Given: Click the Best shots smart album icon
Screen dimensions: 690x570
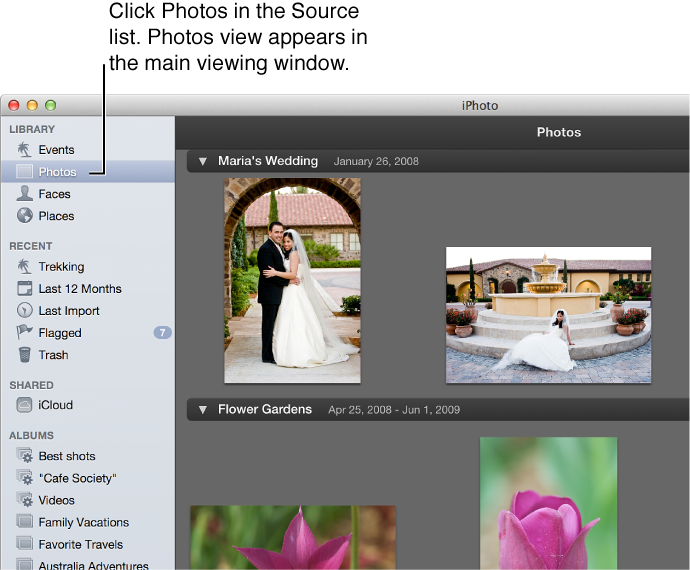Looking at the screenshot, I should [25, 455].
